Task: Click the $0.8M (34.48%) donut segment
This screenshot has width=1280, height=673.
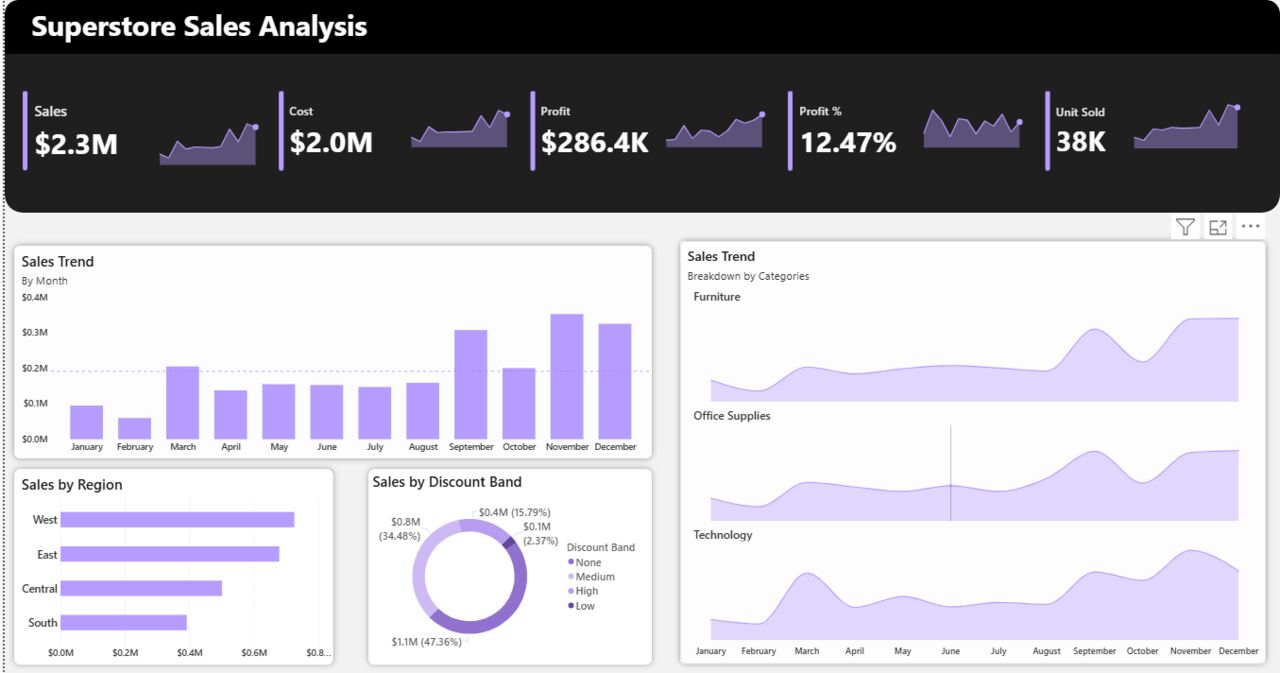Action: 420,565
